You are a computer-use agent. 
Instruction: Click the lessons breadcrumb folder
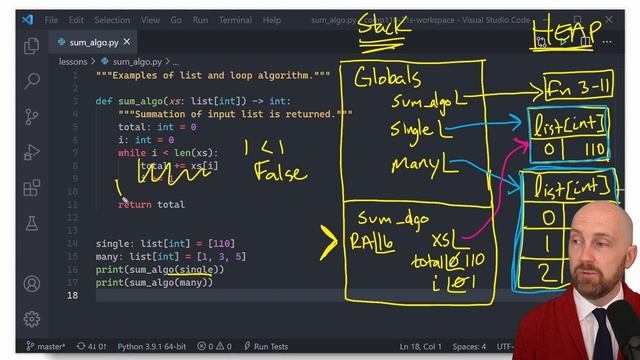(73, 62)
